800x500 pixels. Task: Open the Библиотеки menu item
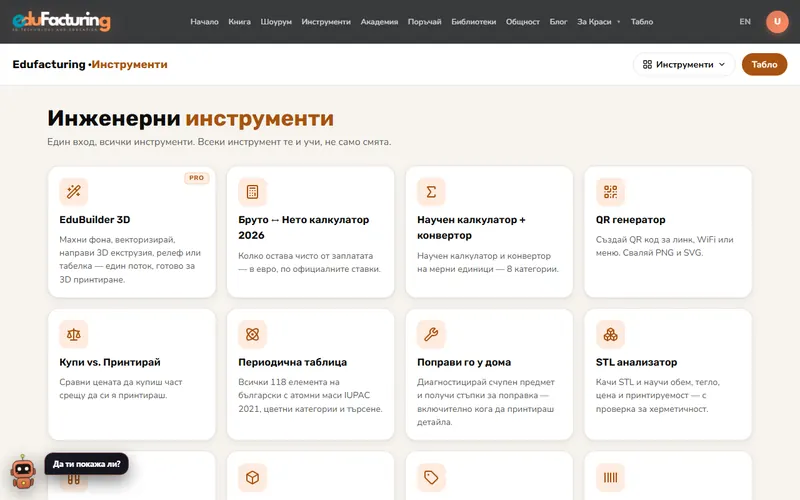pyautogui.click(x=473, y=21)
